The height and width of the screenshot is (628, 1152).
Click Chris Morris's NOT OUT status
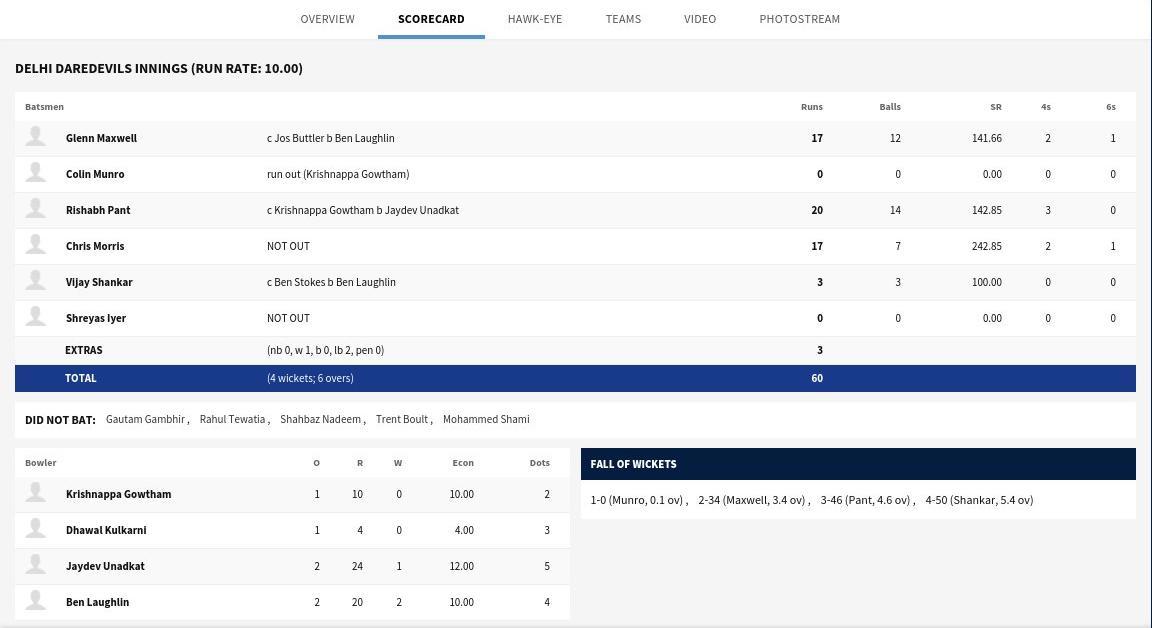click(288, 246)
